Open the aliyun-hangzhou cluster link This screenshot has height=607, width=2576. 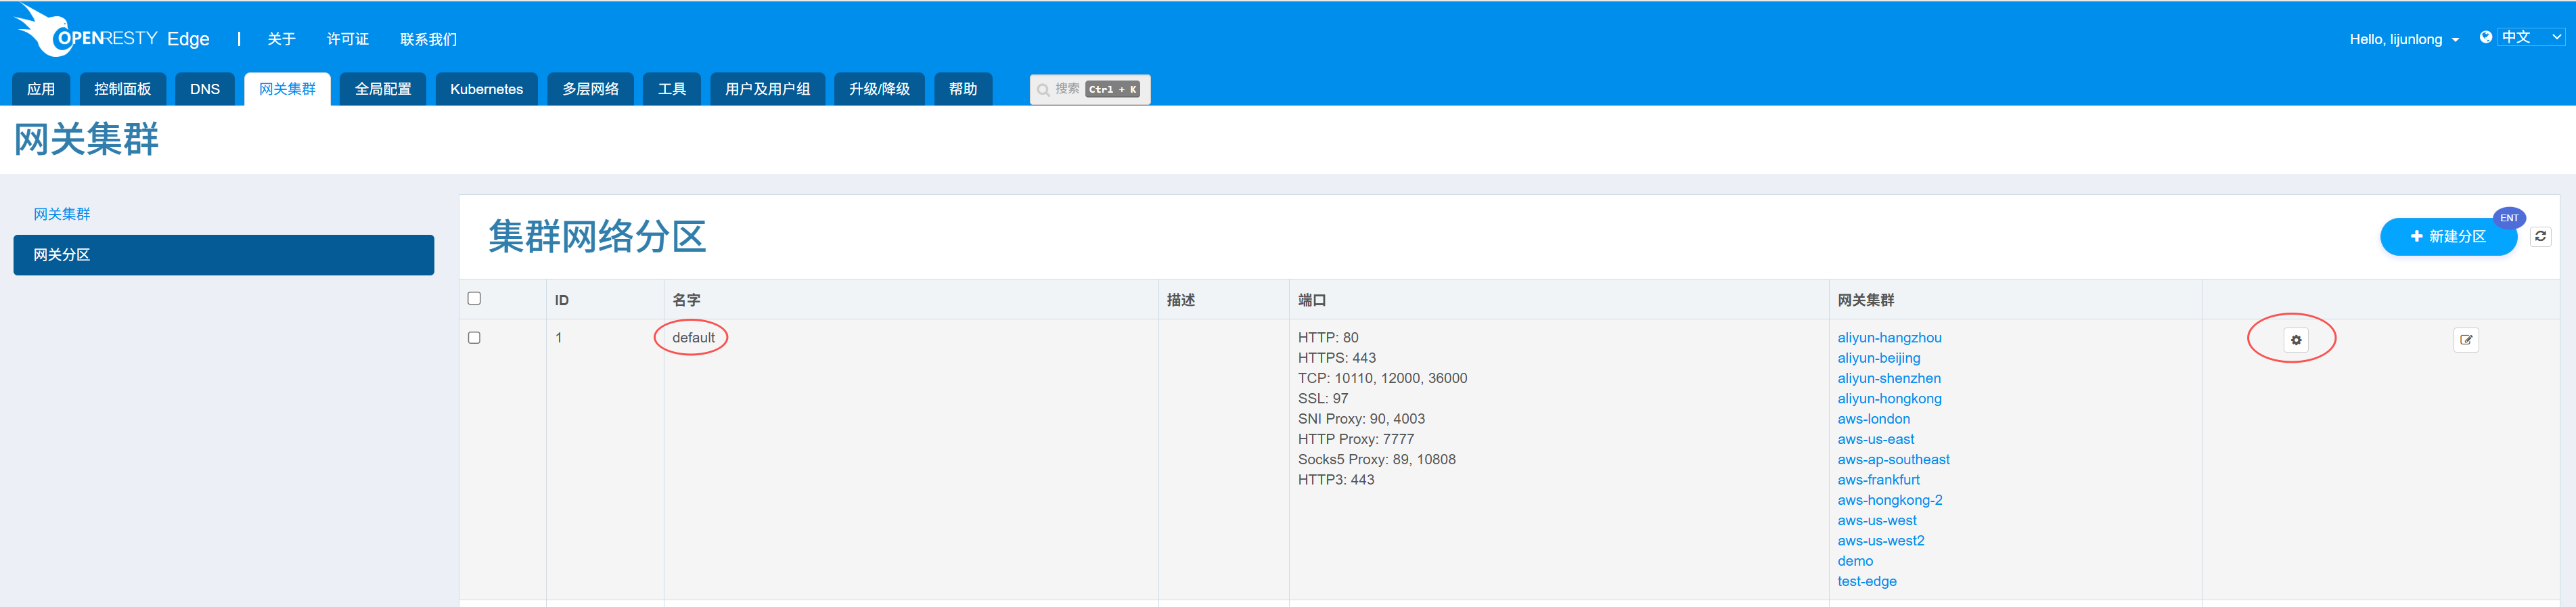pyautogui.click(x=1888, y=338)
